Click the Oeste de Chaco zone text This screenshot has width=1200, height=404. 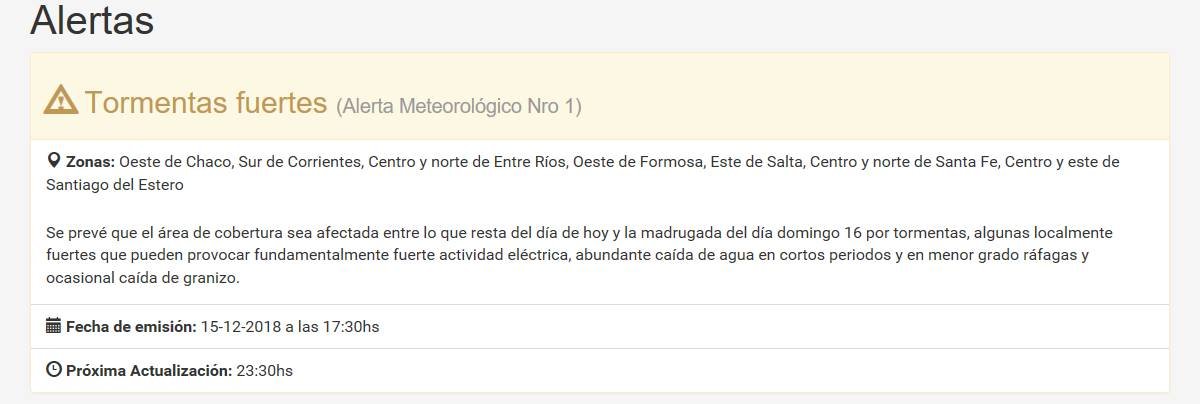pos(175,162)
